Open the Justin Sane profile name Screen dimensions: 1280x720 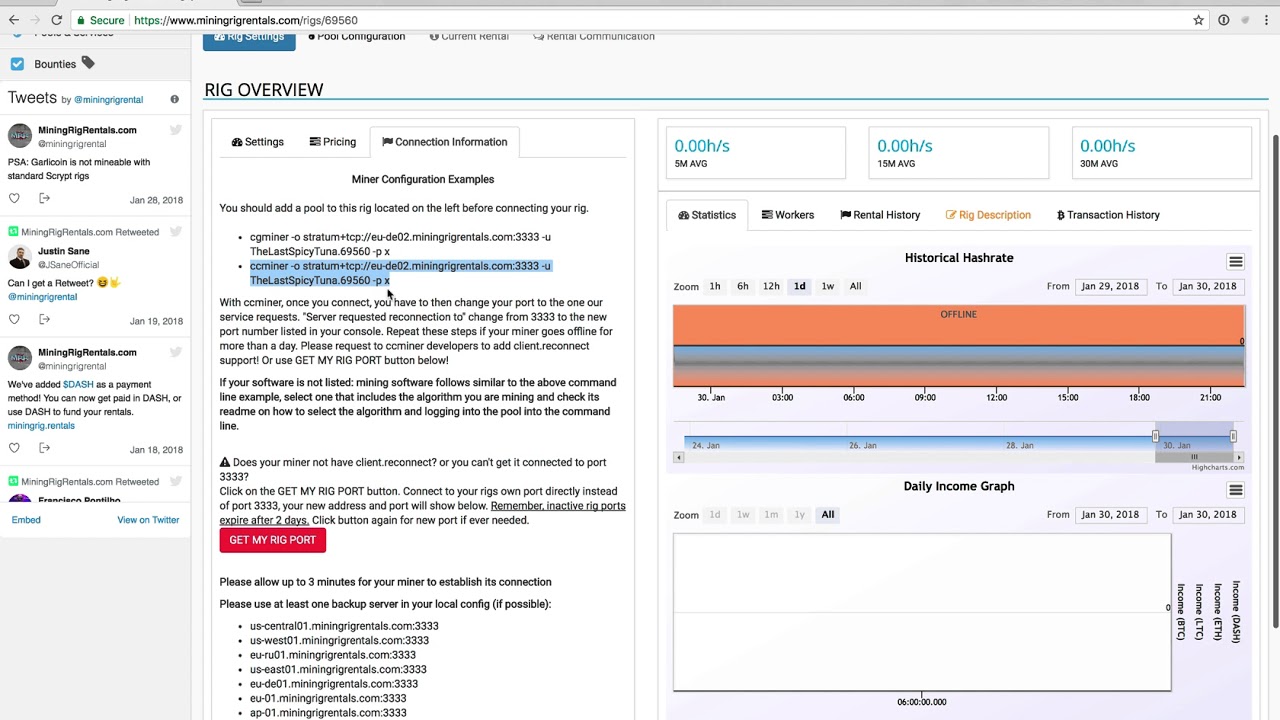(x=63, y=251)
